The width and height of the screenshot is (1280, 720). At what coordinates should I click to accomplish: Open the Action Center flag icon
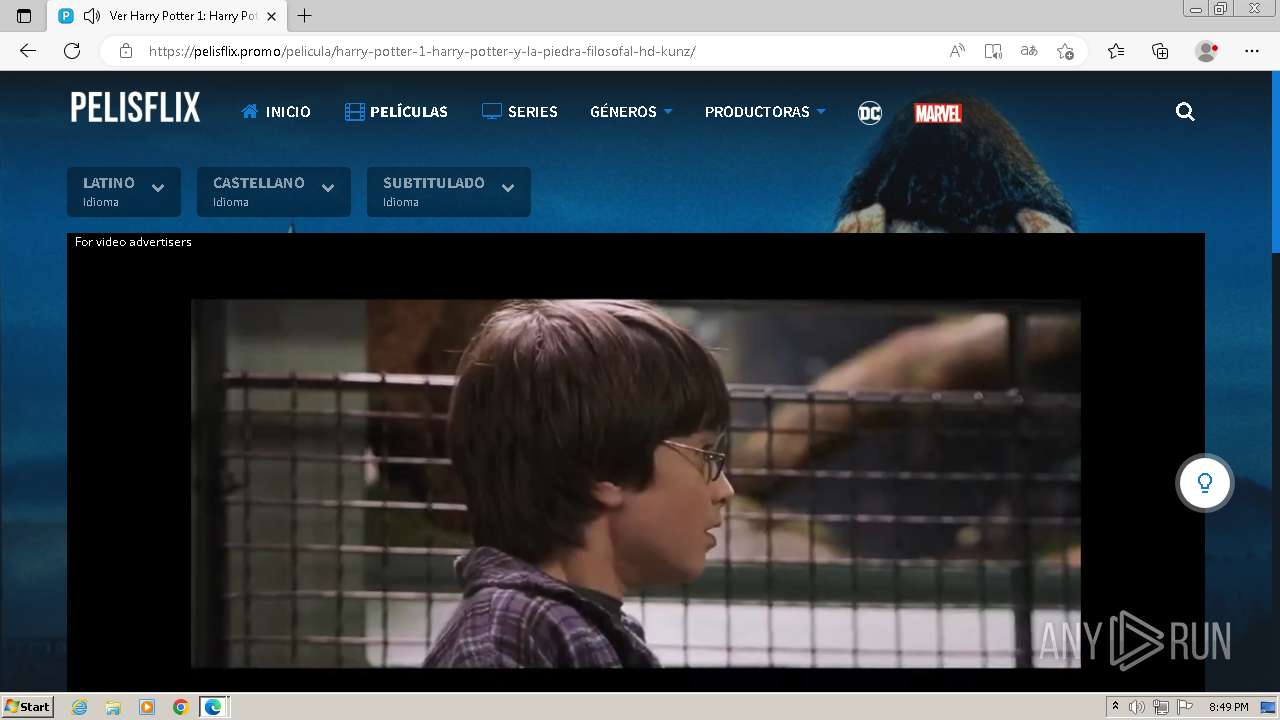[x=1184, y=707]
